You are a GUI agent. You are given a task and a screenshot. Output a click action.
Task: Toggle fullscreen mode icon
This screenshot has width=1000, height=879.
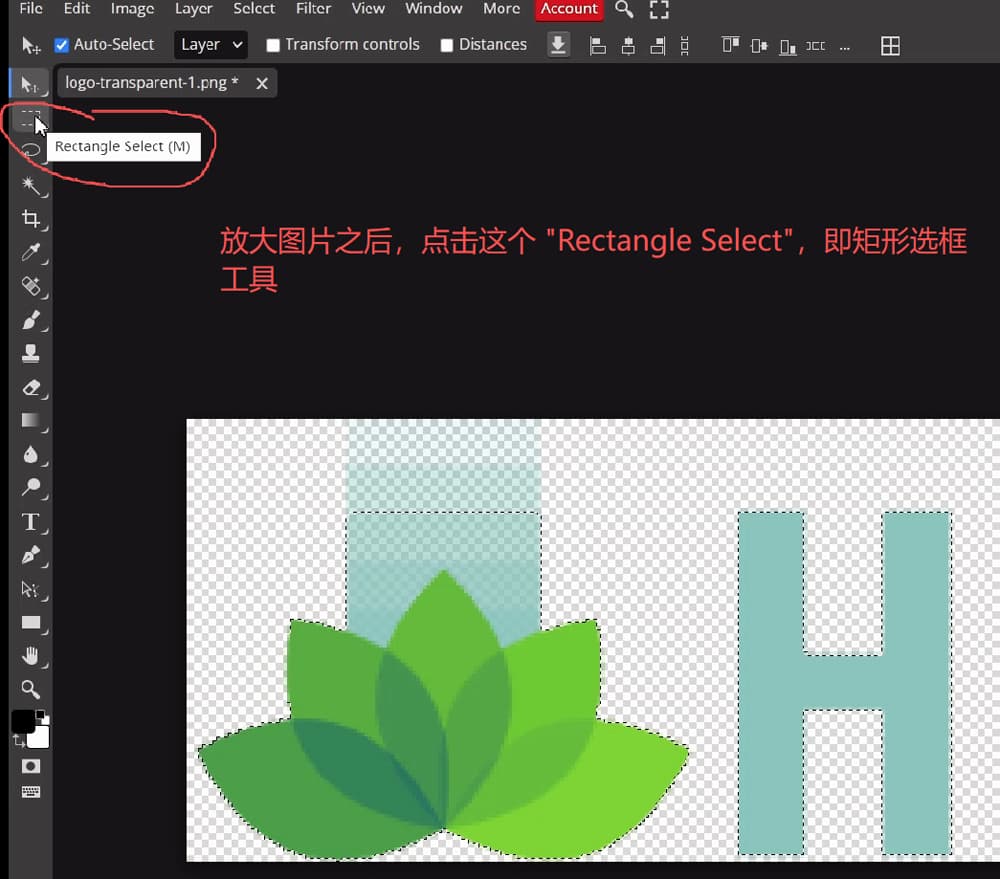pyautogui.click(x=659, y=9)
